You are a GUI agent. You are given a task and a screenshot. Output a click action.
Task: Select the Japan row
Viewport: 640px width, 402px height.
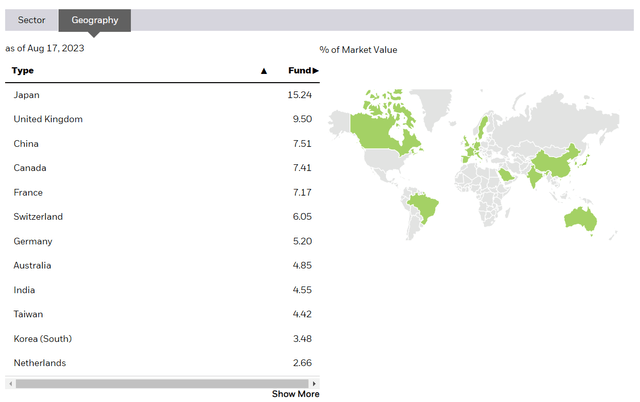(x=162, y=95)
